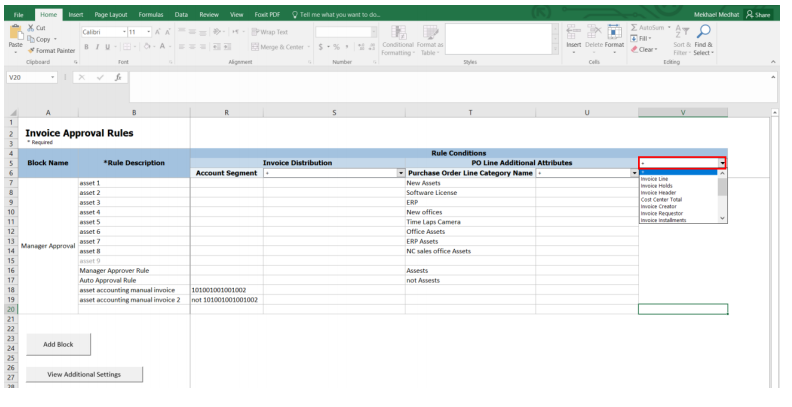Click Merge & Center
The width and height of the screenshot is (792, 407).
click(x=278, y=47)
